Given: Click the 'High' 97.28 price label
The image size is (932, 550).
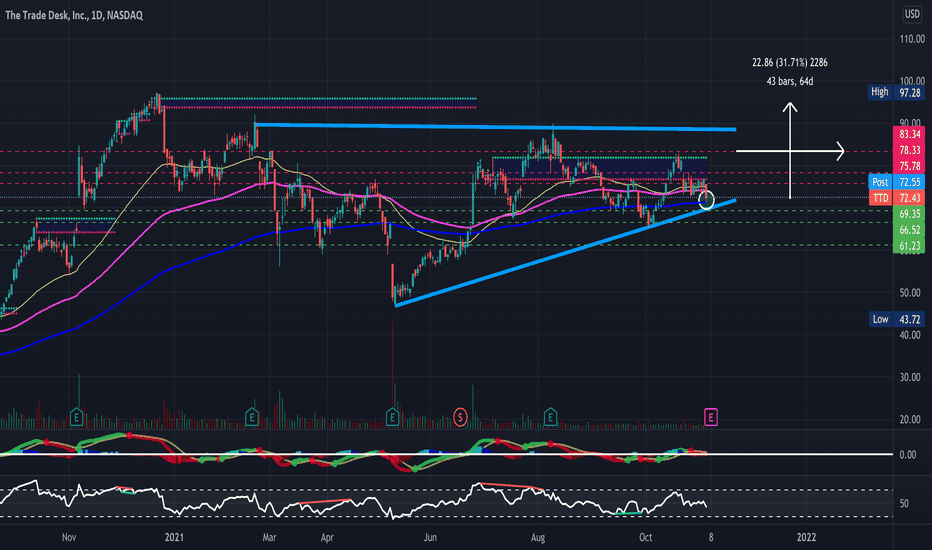Looking at the screenshot, I should (x=896, y=92).
